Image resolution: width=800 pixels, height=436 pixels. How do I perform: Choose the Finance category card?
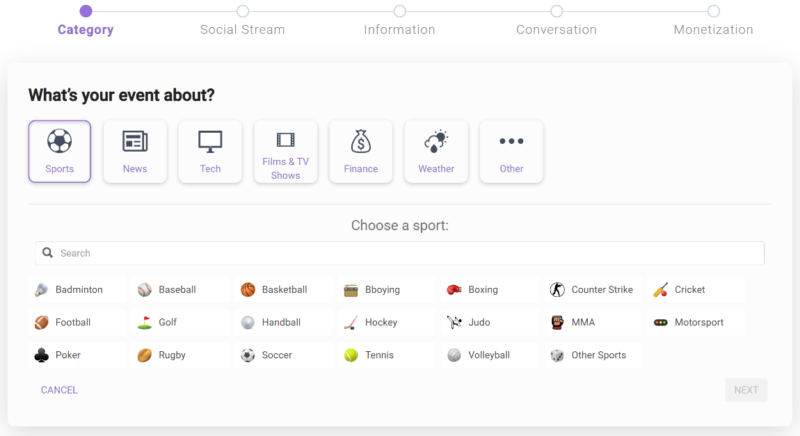click(361, 151)
